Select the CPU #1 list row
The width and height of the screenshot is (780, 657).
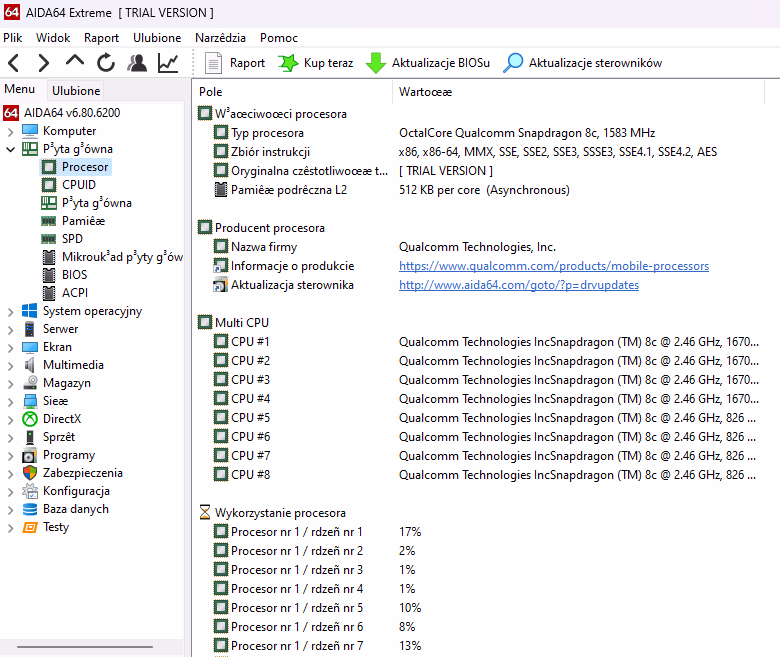coord(250,342)
